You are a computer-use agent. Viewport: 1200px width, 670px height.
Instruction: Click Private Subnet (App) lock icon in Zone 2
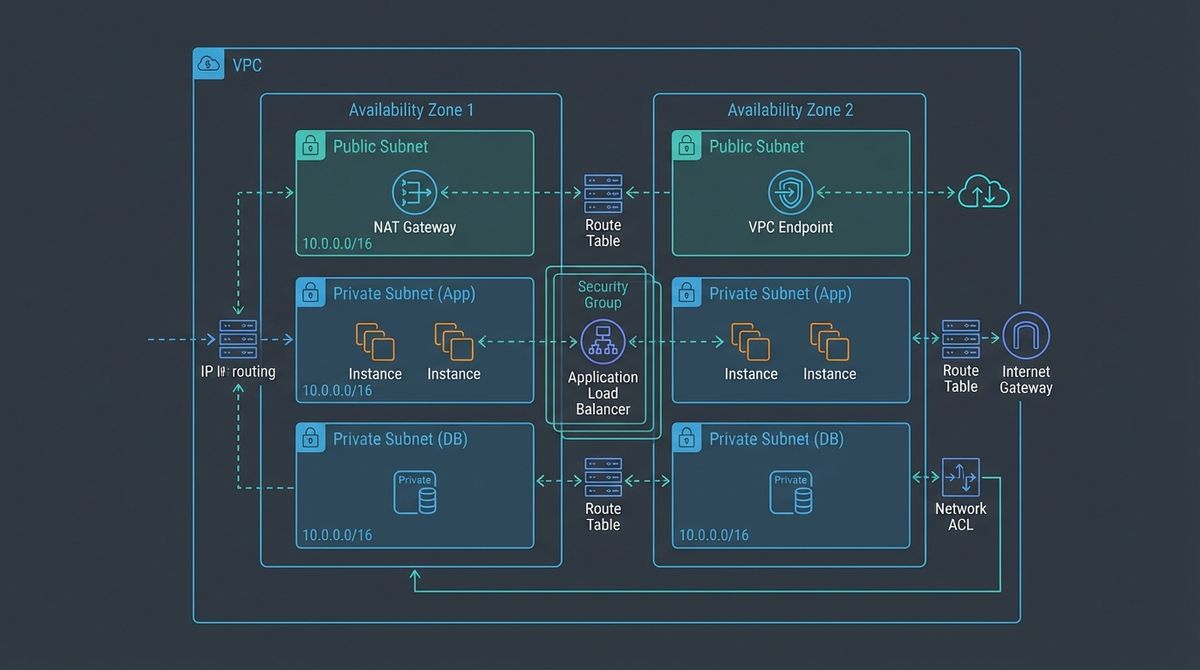point(686,292)
